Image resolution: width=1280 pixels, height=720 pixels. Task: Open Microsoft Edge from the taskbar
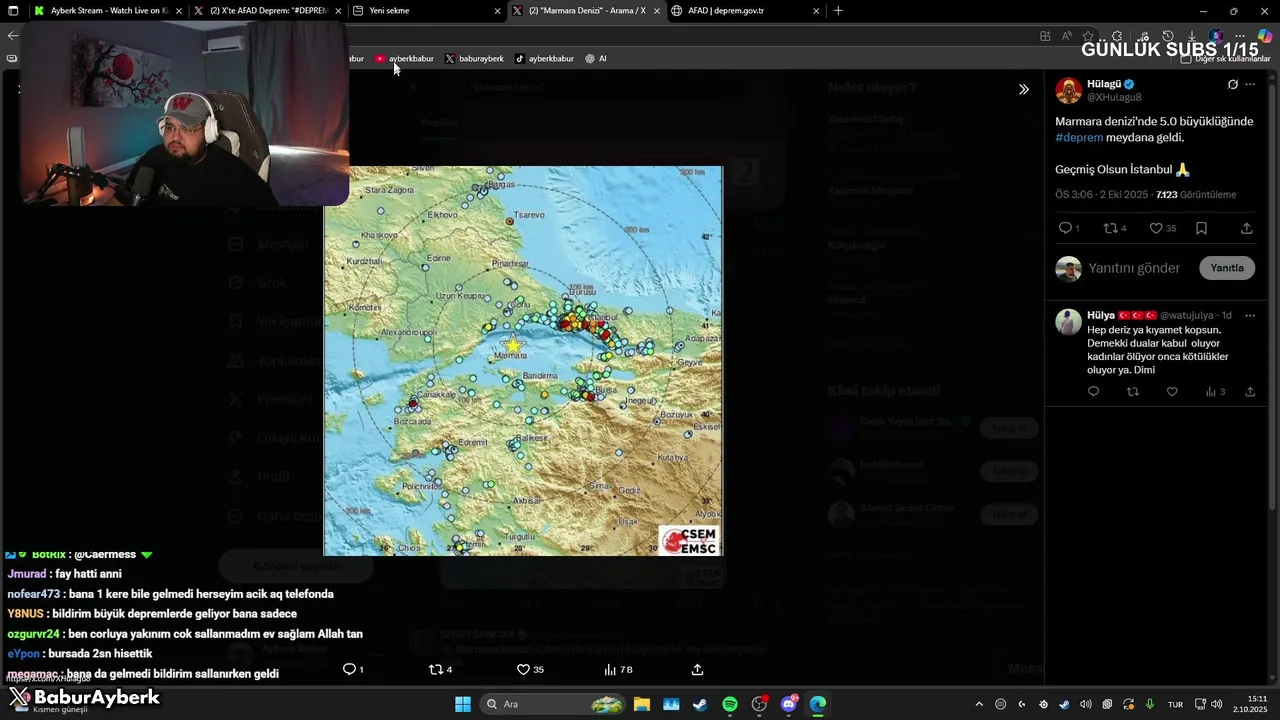(818, 704)
